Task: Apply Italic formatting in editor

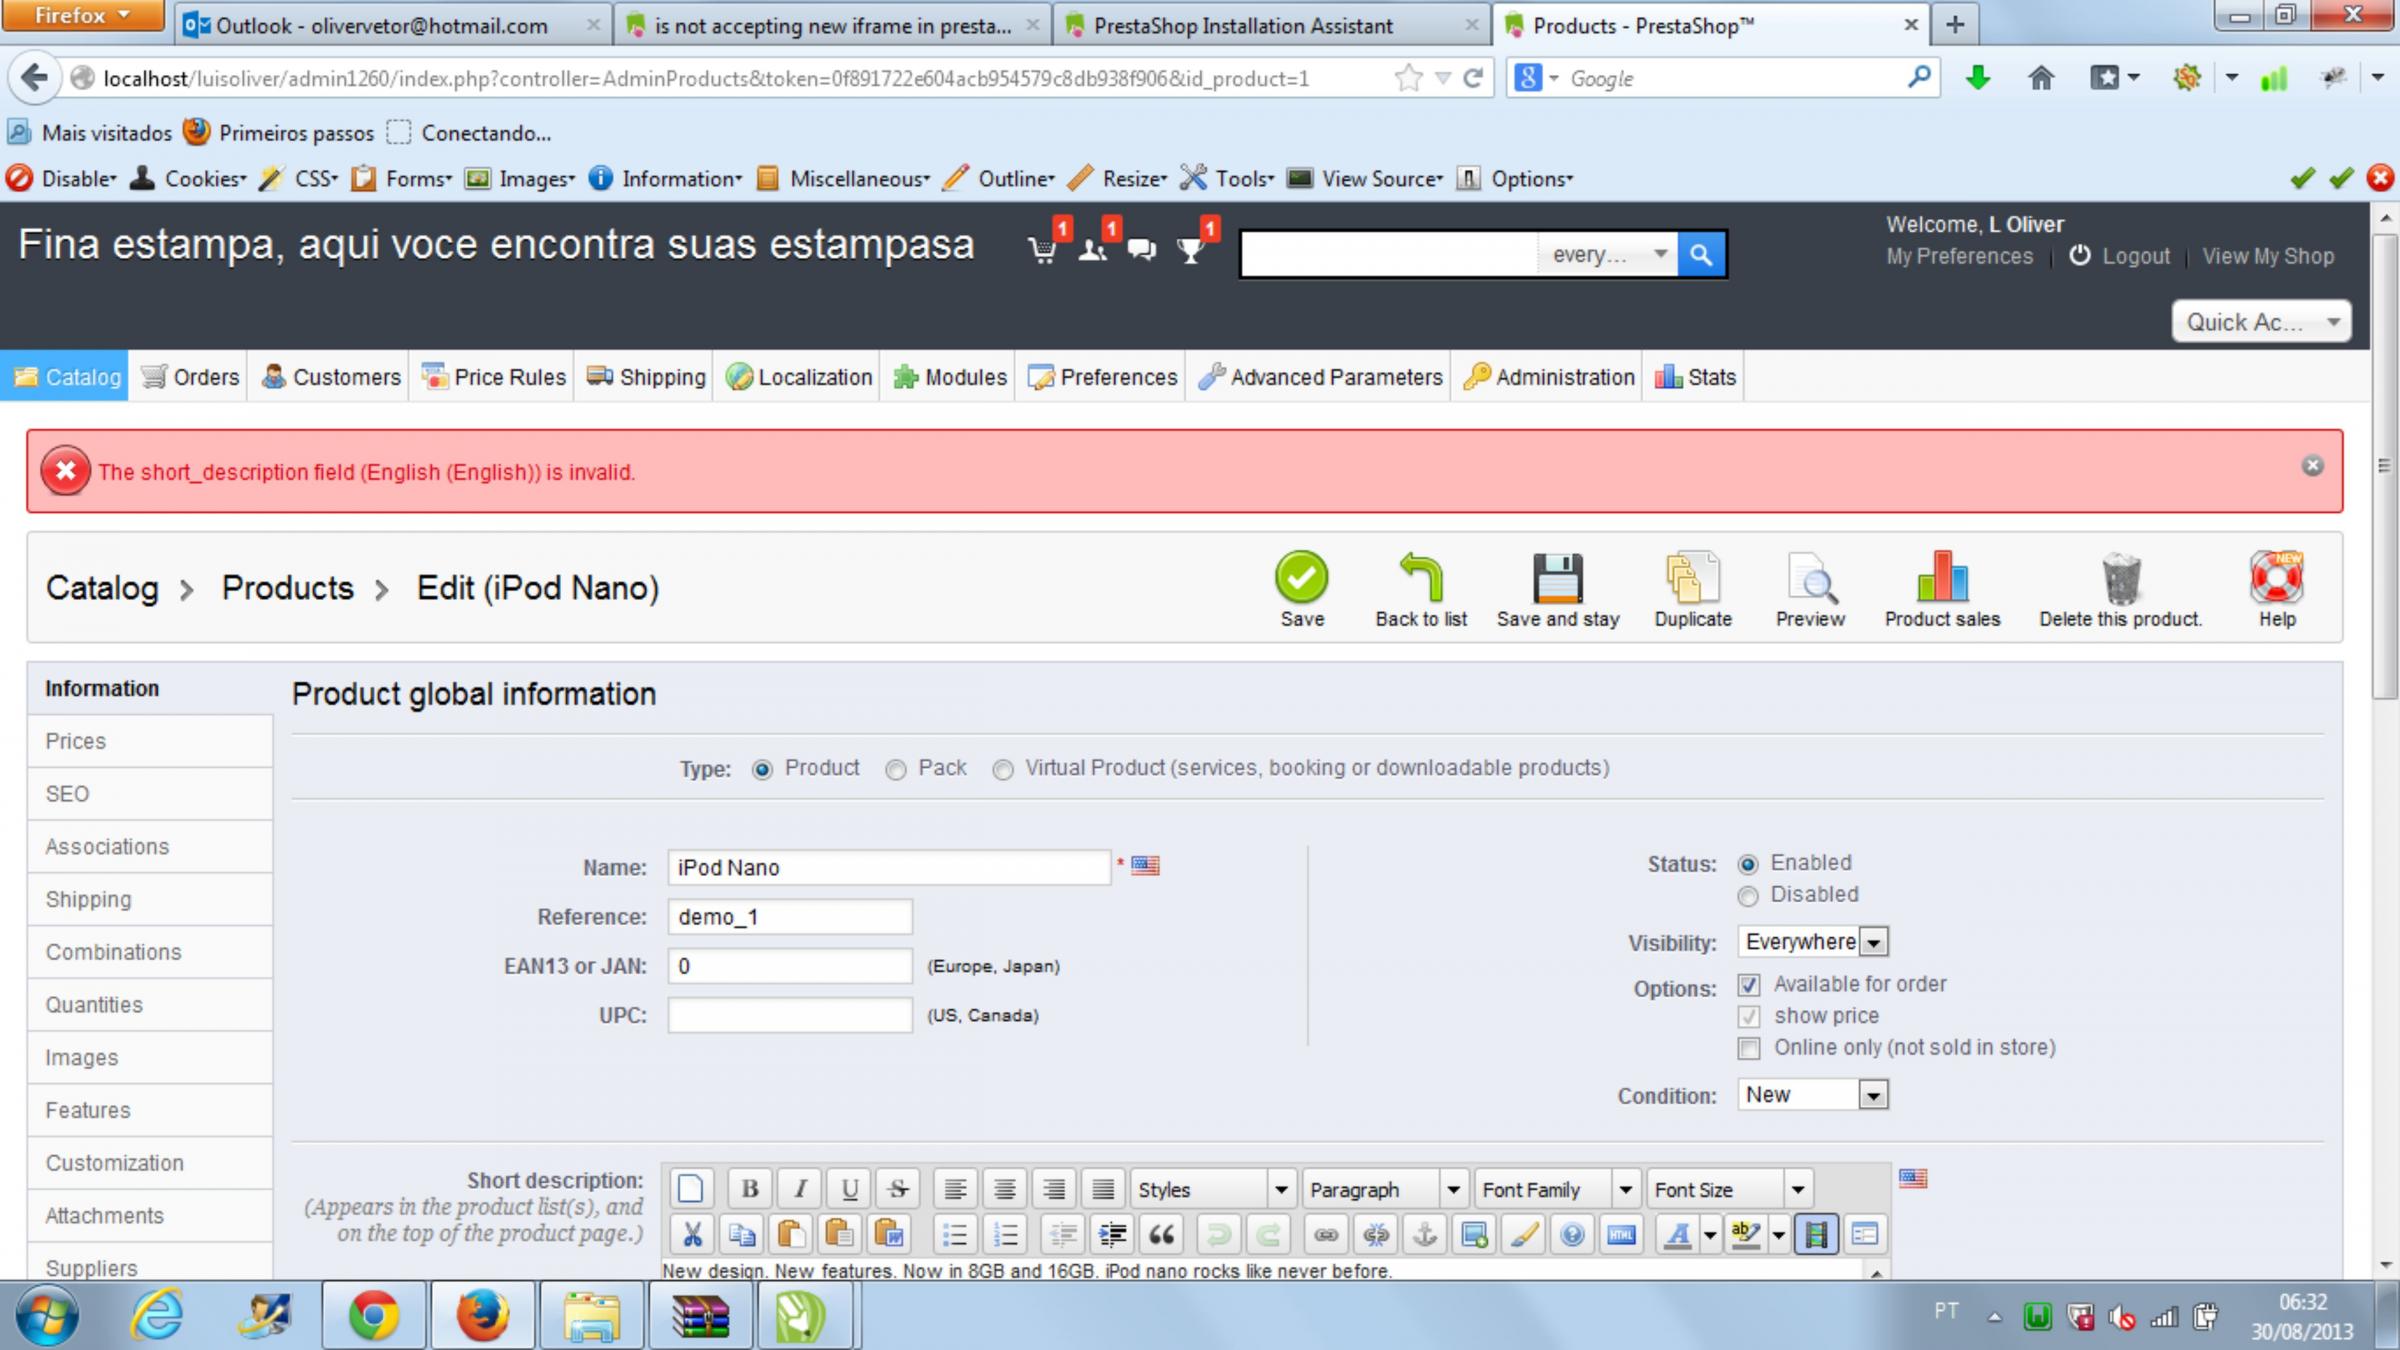Action: (800, 1188)
